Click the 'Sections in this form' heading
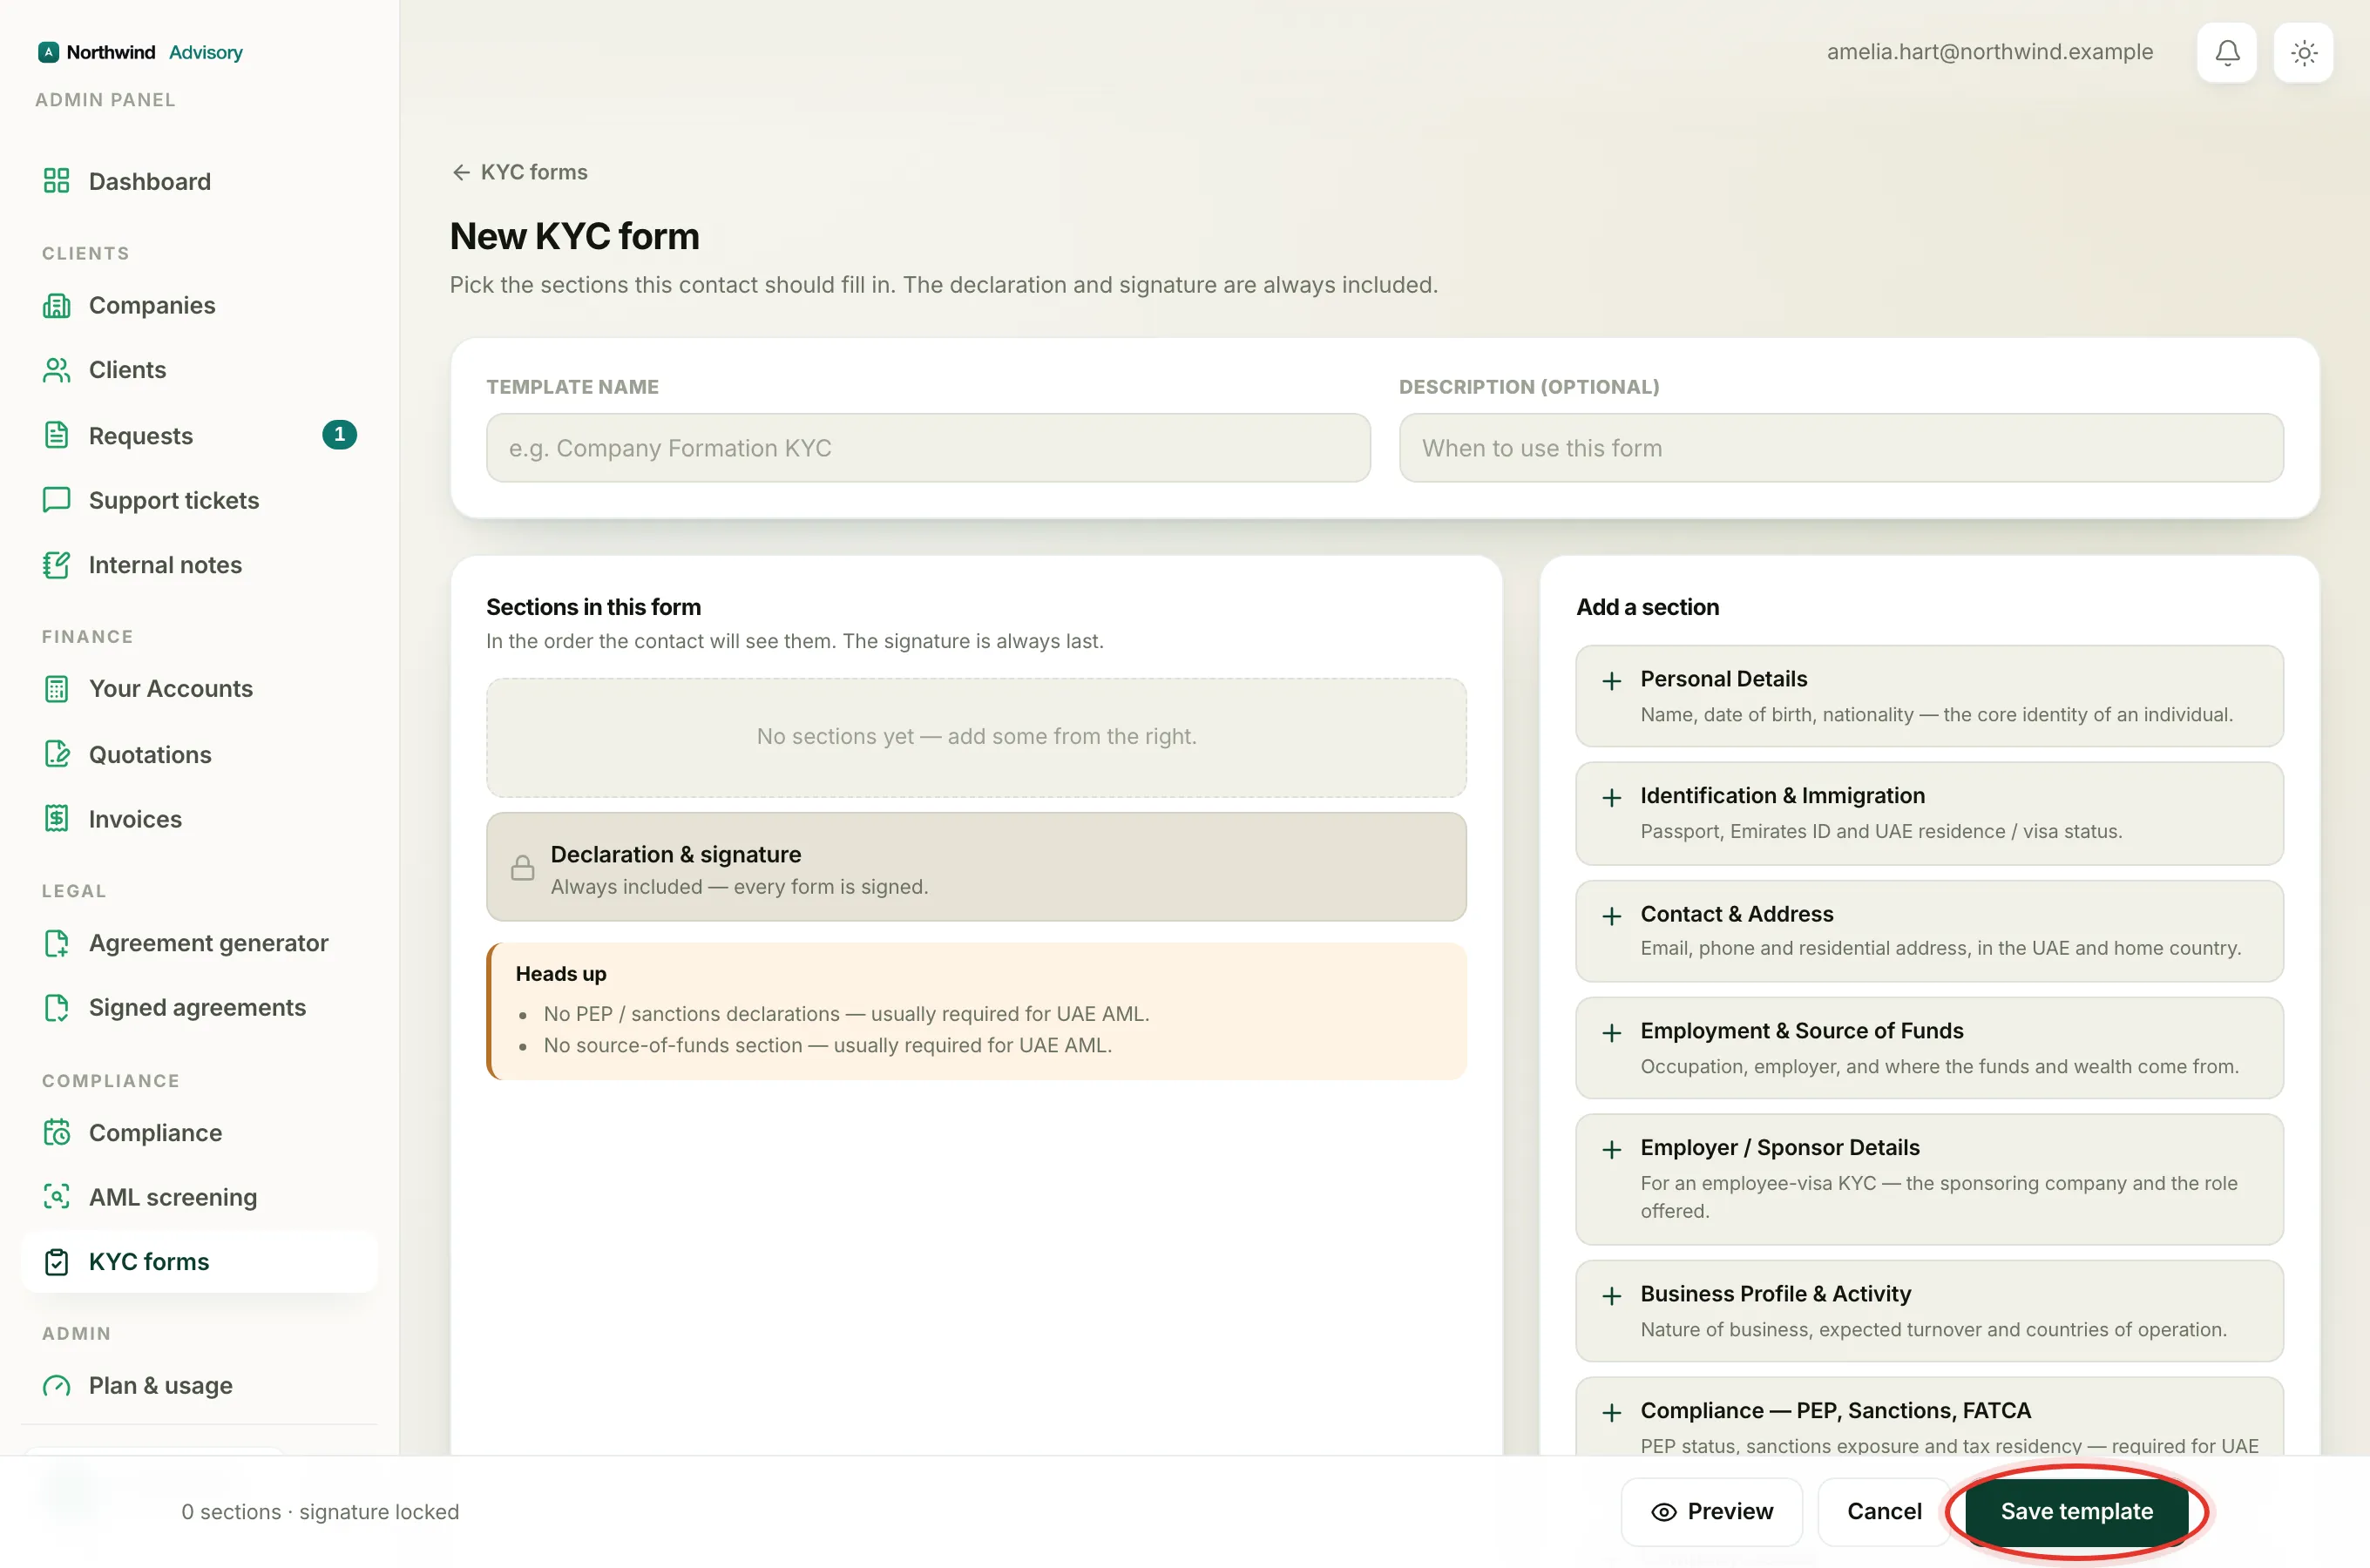 pos(593,607)
